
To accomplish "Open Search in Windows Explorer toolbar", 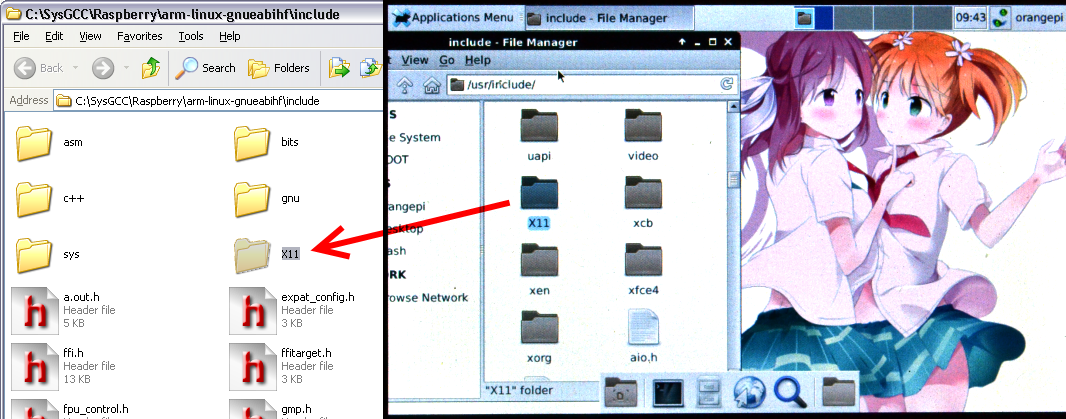I will point(205,67).
